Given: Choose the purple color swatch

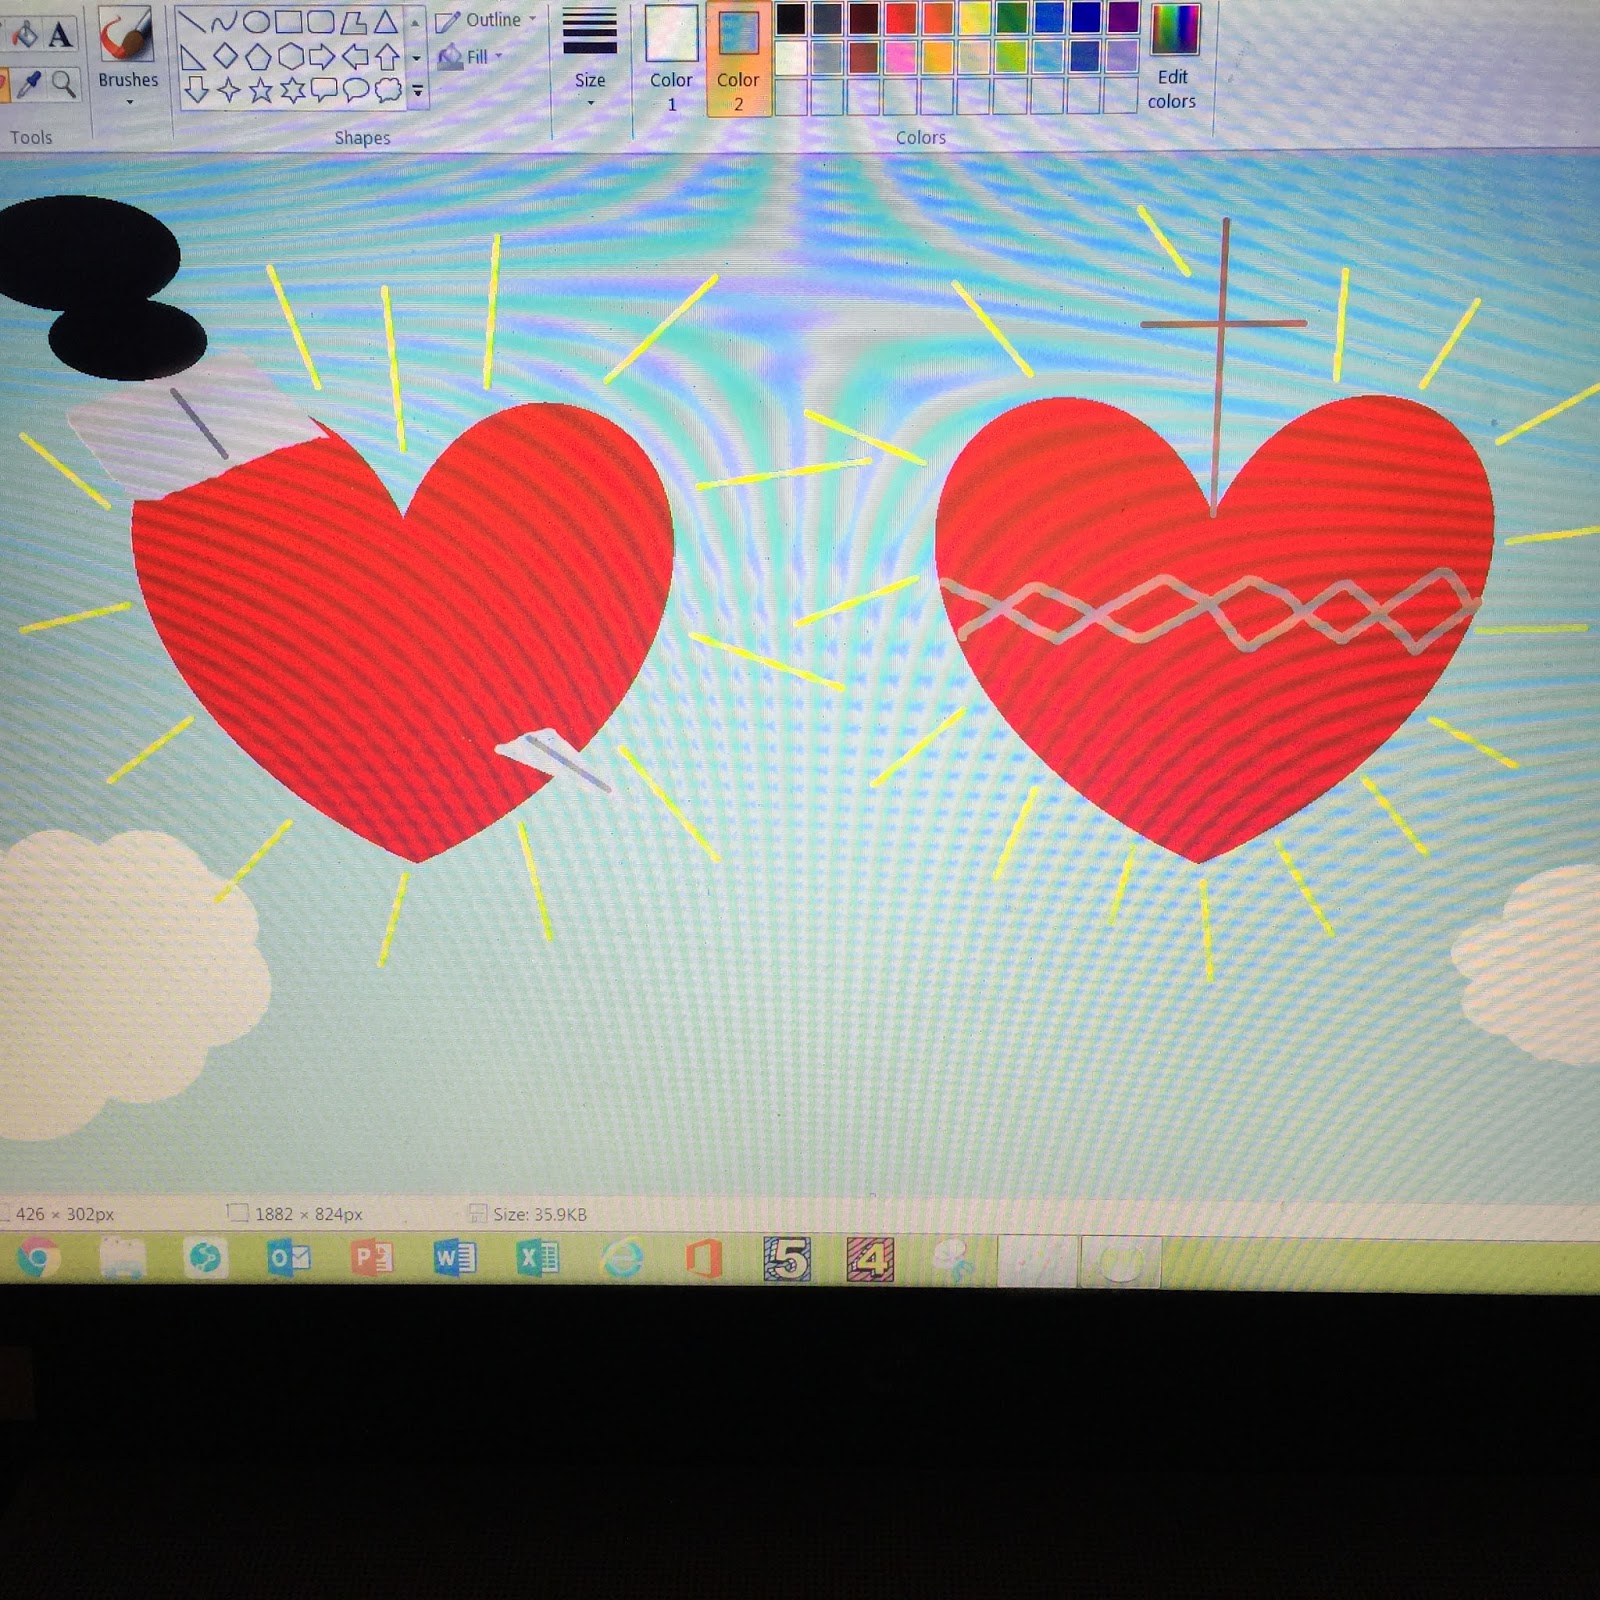Looking at the screenshot, I should [x=1123, y=18].
